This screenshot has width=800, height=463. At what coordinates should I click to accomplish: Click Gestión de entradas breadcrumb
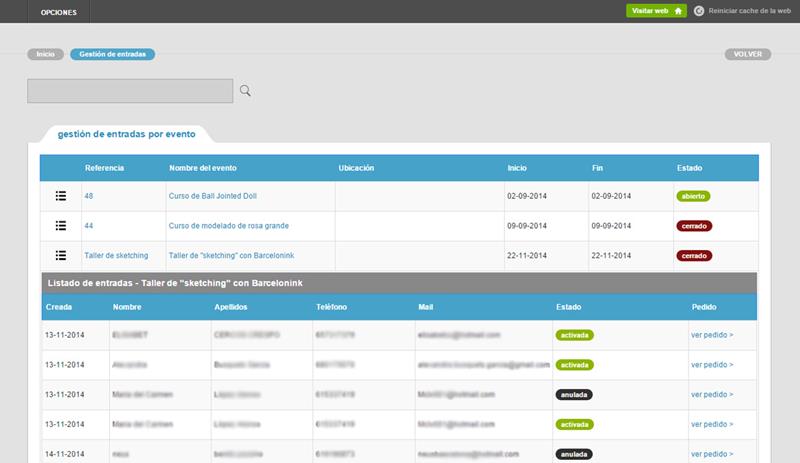point(112,54)
